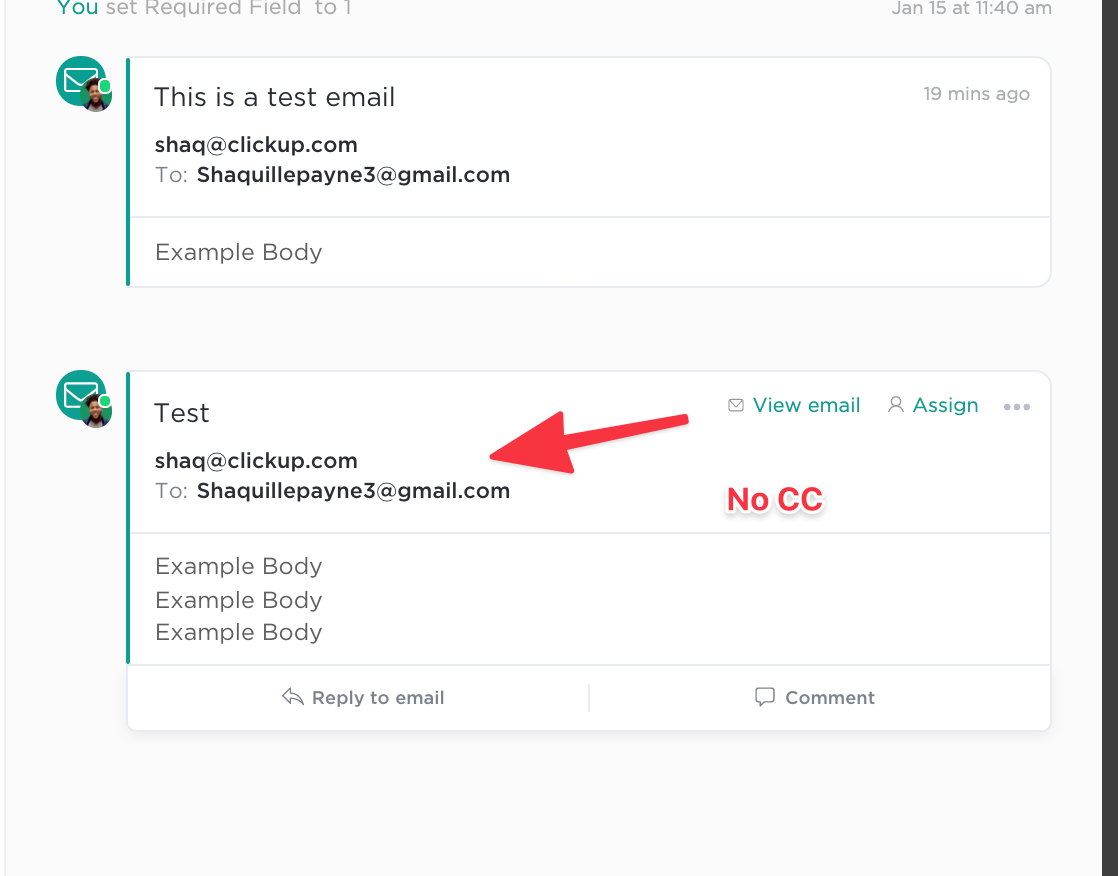
Task: Click email avatar icon beside test email
Action: (x=83, y=83)
